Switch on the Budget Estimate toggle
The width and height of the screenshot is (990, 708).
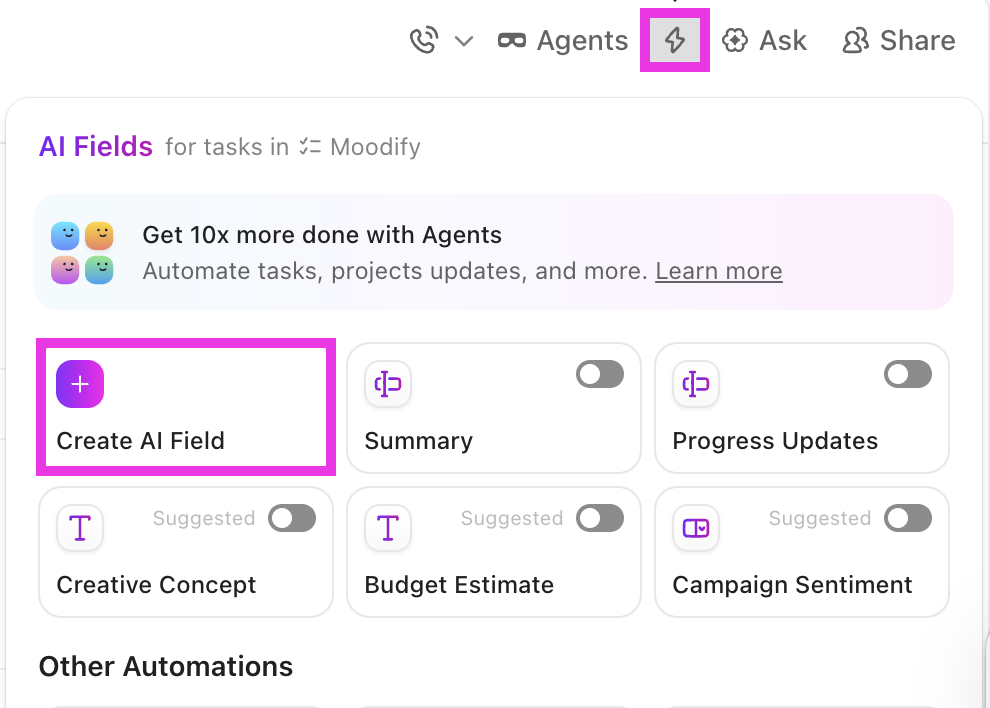[x=600, y=519]
